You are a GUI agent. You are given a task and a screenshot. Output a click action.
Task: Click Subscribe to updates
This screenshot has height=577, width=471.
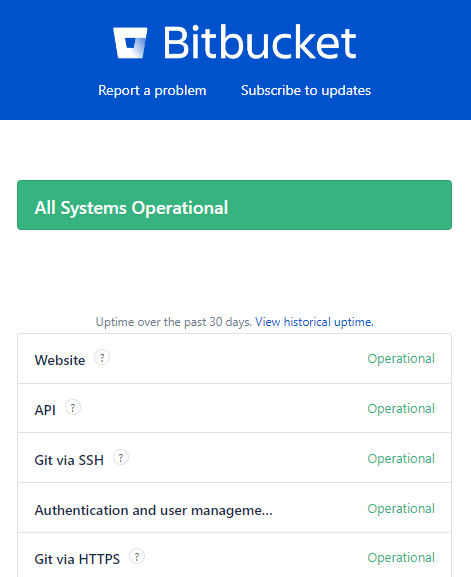coord(306,91)
